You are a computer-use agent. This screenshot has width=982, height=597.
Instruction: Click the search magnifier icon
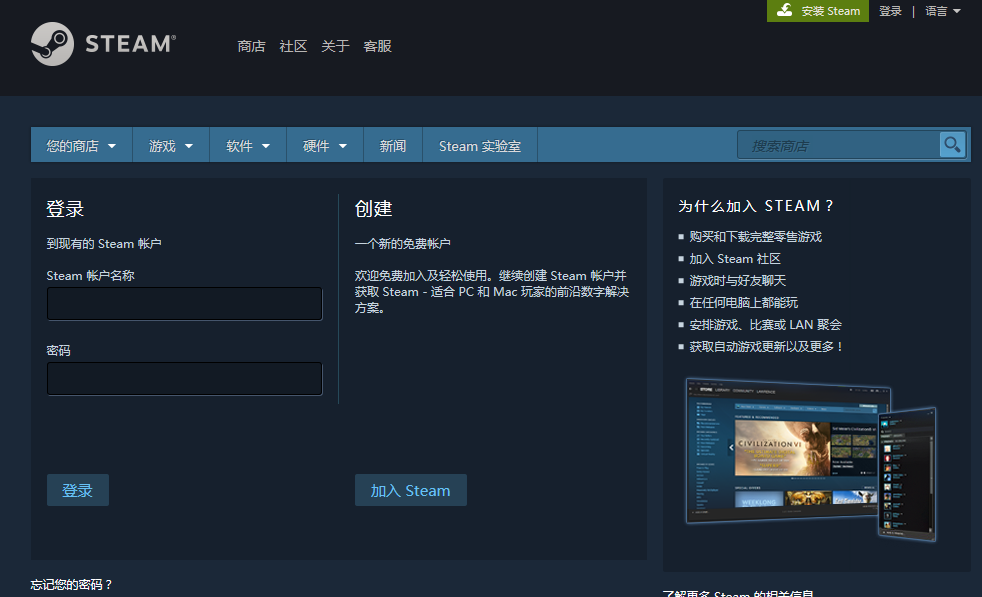coord(952,145)
